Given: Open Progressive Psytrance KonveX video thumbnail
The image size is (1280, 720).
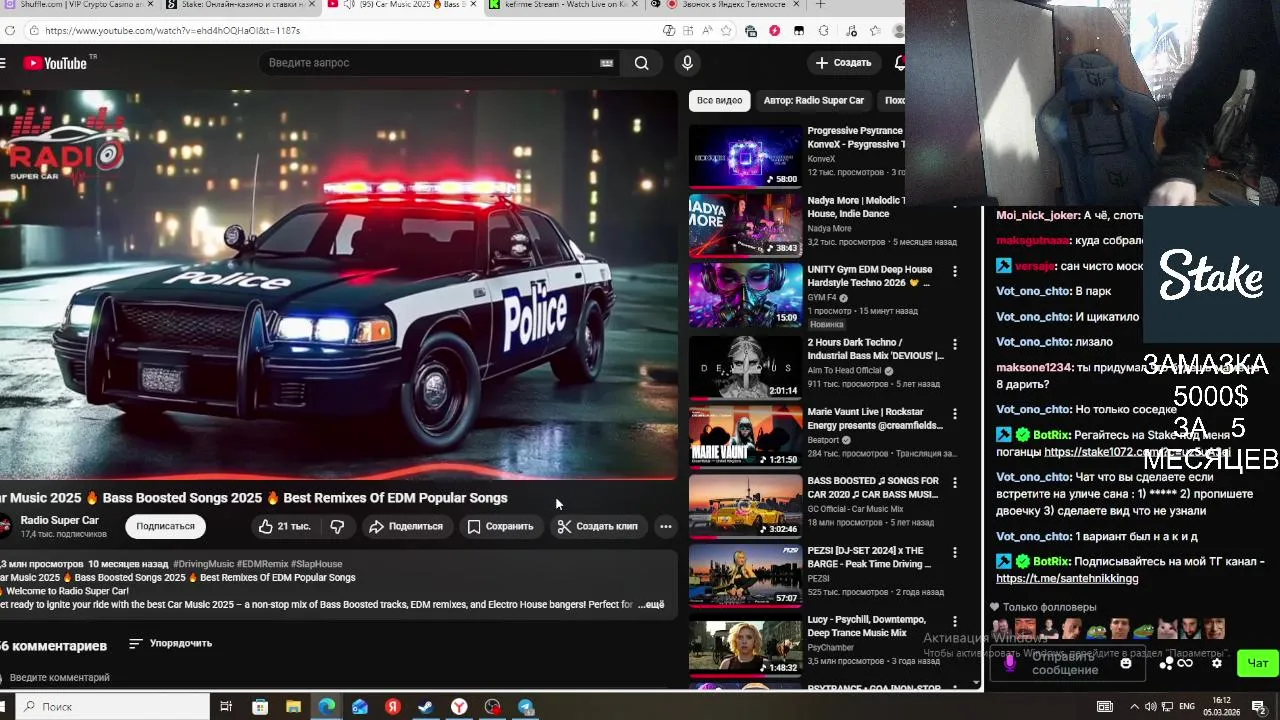Looking at the screenshot, I should [x=745, y=156].
